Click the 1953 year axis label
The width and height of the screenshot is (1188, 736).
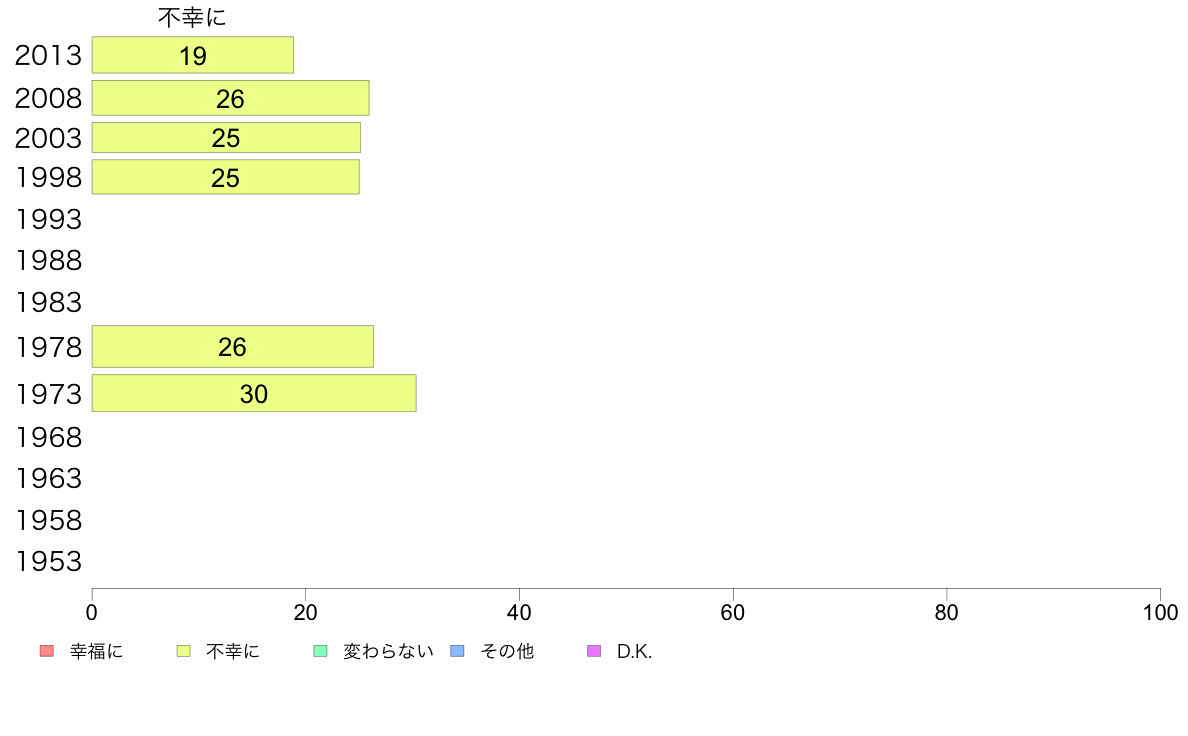[x=48, y=562]
